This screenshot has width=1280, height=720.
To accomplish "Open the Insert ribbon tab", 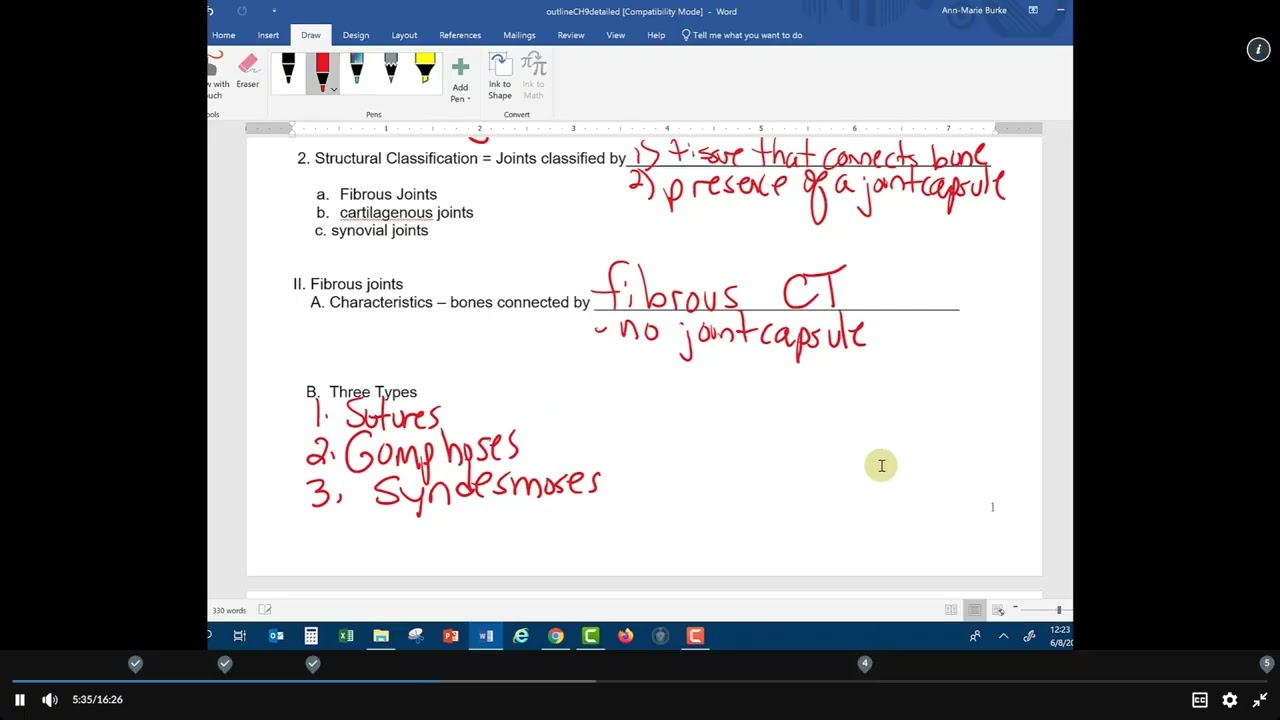I will [x=268, y=35].
